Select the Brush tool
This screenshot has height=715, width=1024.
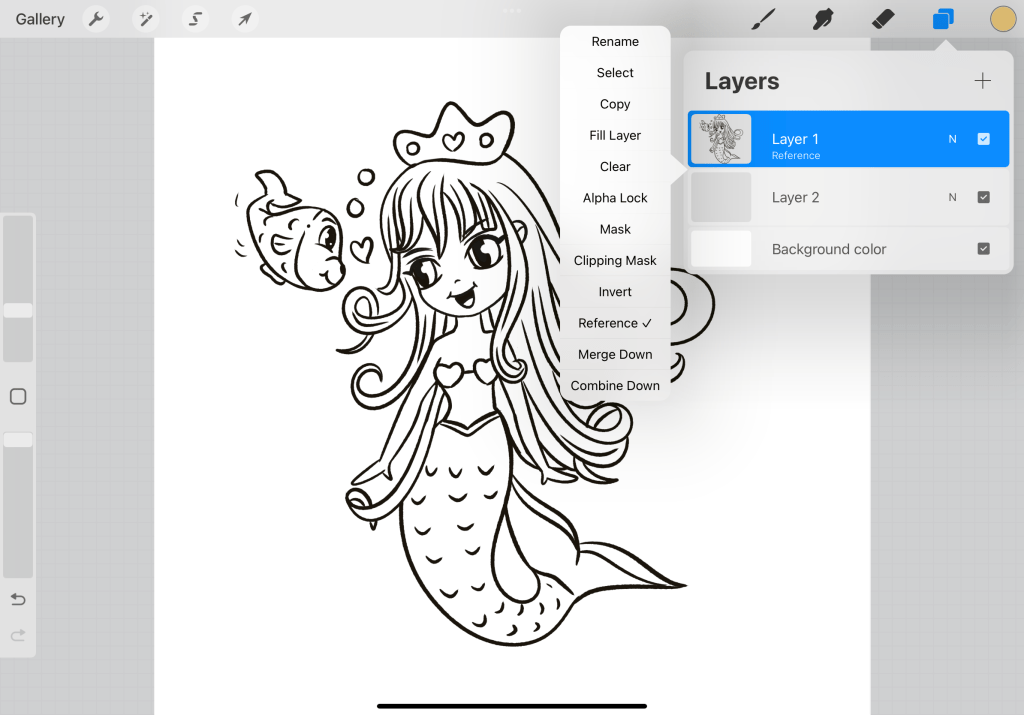(x=764, y=19)
